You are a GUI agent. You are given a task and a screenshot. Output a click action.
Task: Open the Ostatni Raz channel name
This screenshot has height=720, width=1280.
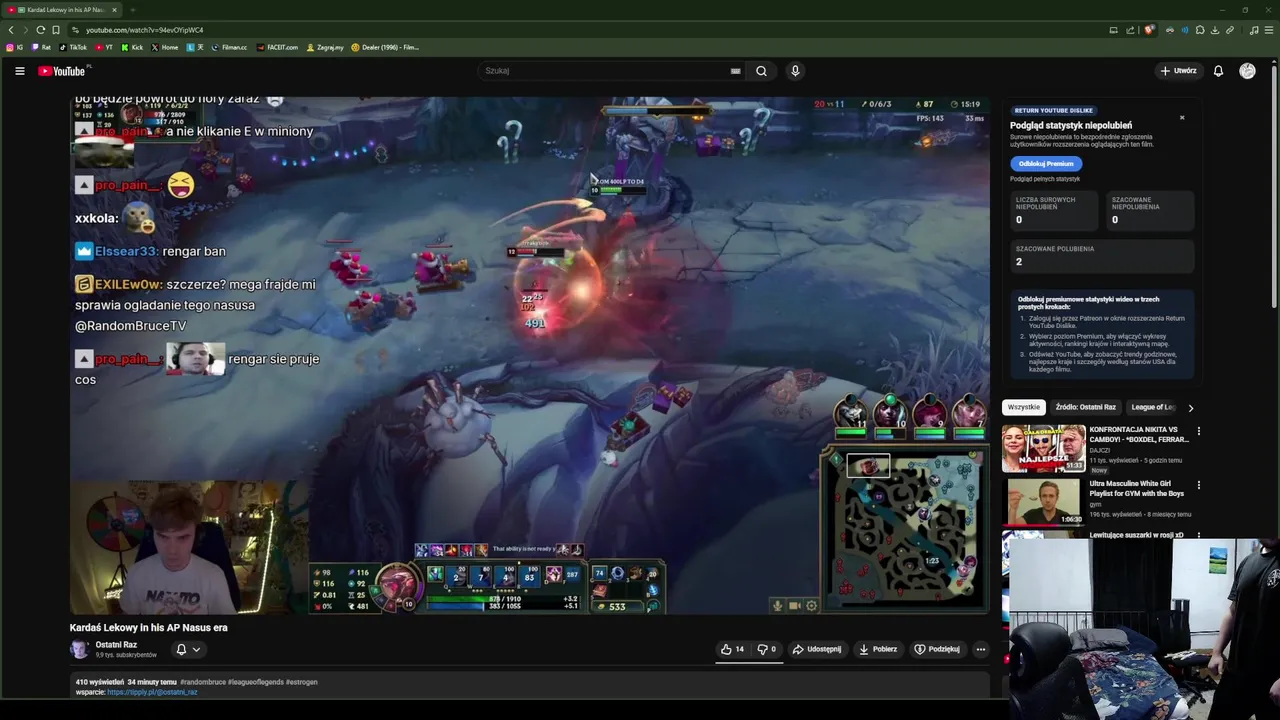point(116,645)
